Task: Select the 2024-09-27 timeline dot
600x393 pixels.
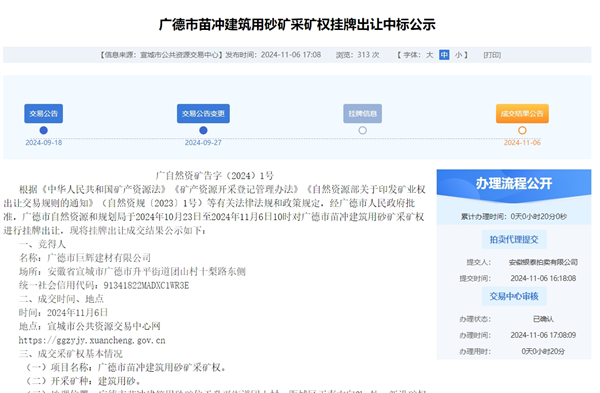Action: tap(203, 130)
